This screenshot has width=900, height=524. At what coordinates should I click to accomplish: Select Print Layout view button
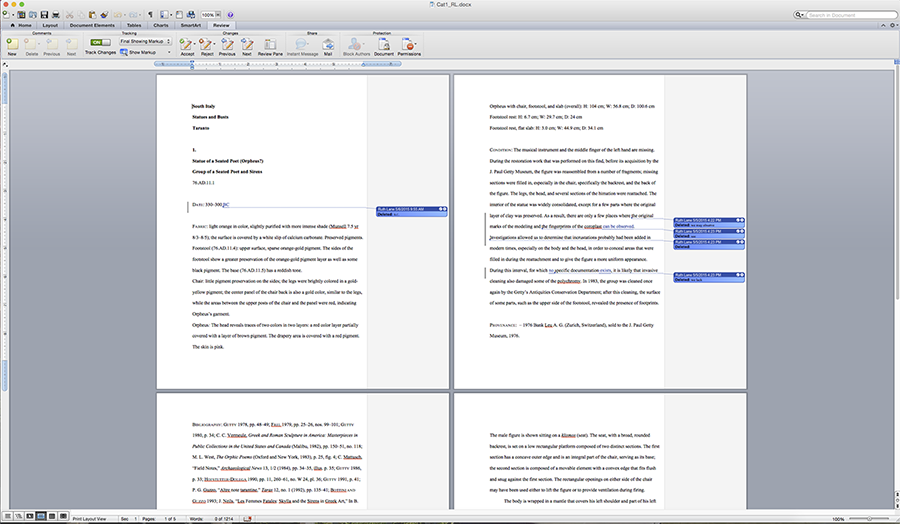(x=41, y=517)
